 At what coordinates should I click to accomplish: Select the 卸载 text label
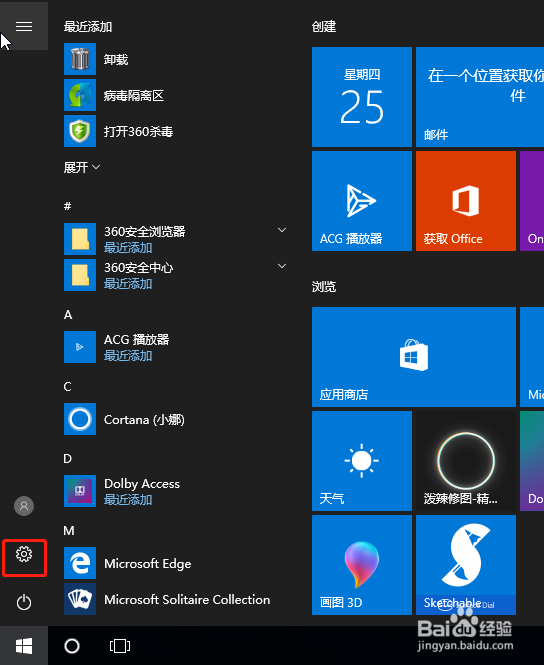coord(116,59)
